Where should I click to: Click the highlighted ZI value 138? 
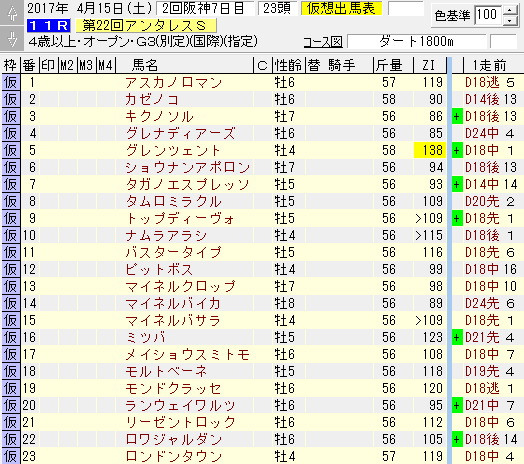point(430,150)
